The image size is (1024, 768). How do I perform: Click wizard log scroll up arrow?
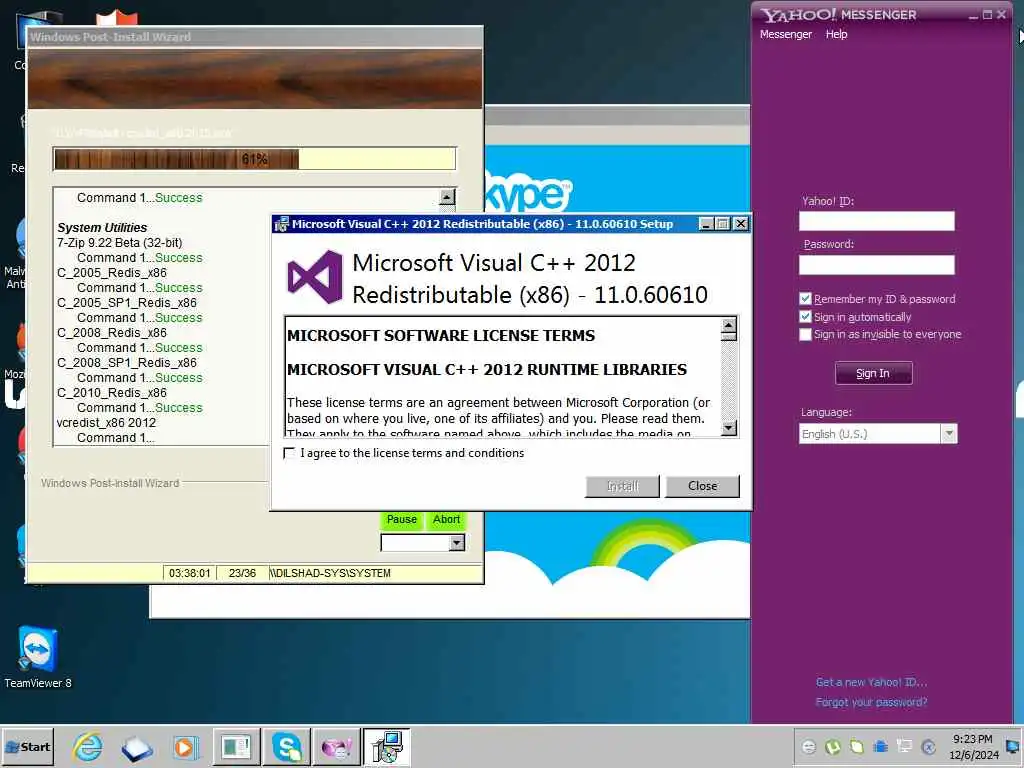pos(447,197)
